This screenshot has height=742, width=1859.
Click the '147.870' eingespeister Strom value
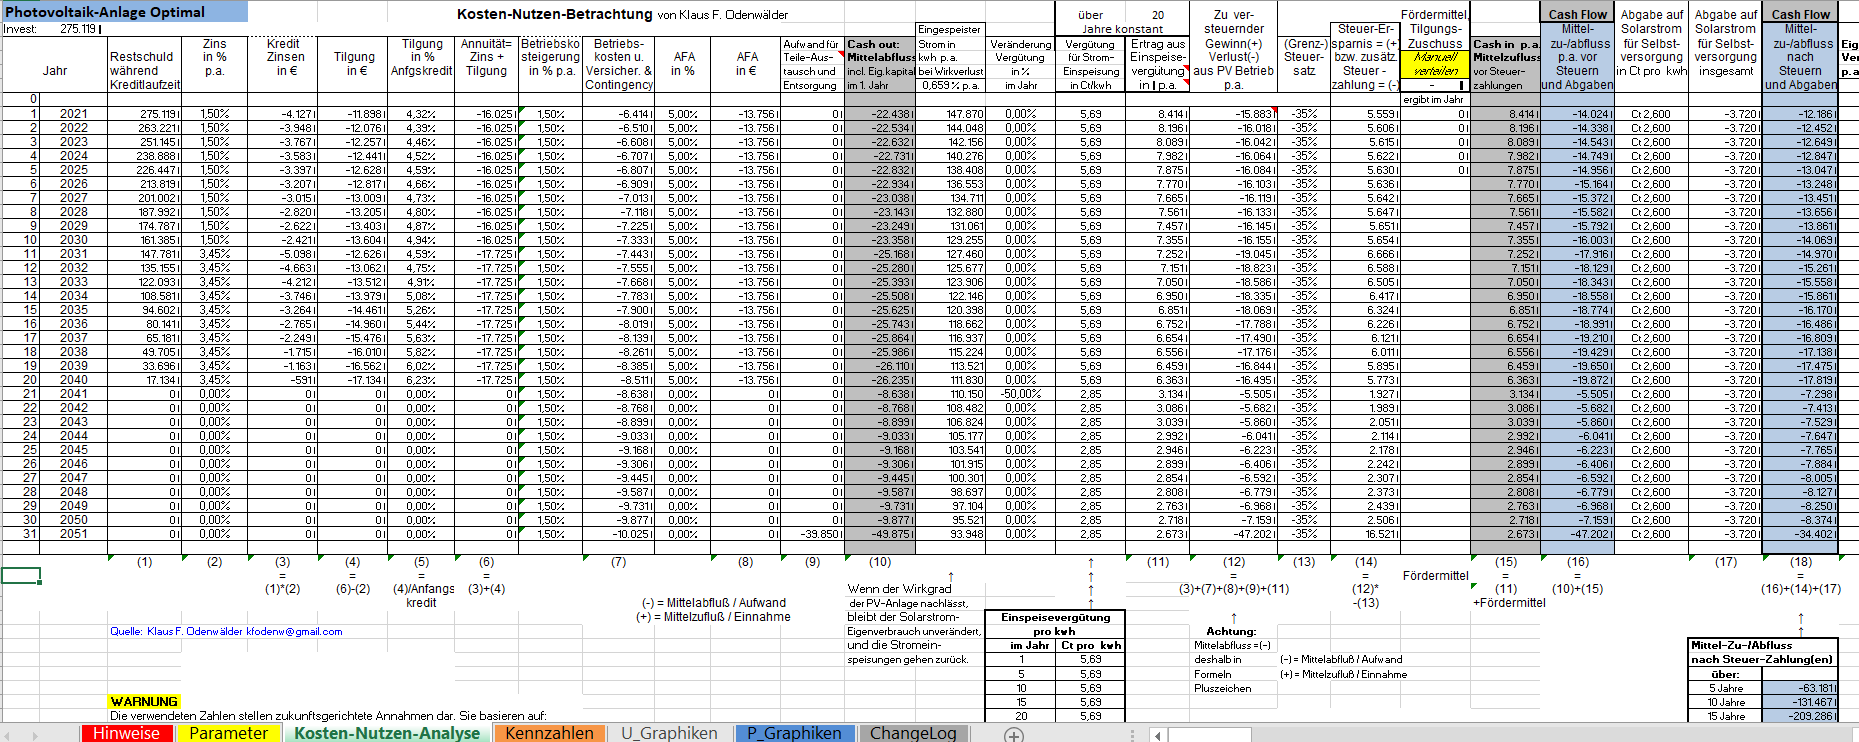click(950, 114)
